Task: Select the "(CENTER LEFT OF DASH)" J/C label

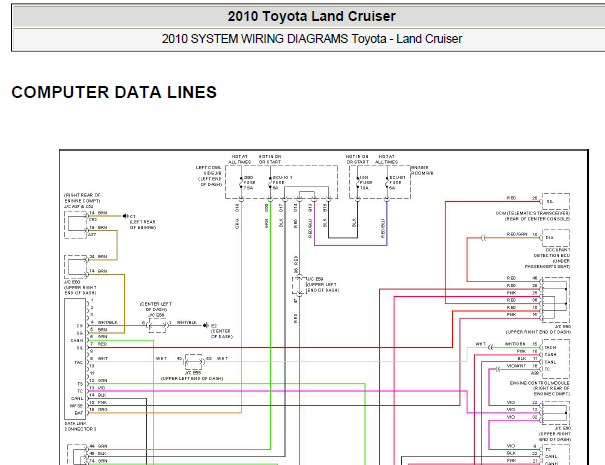Action: coord(156,307)
